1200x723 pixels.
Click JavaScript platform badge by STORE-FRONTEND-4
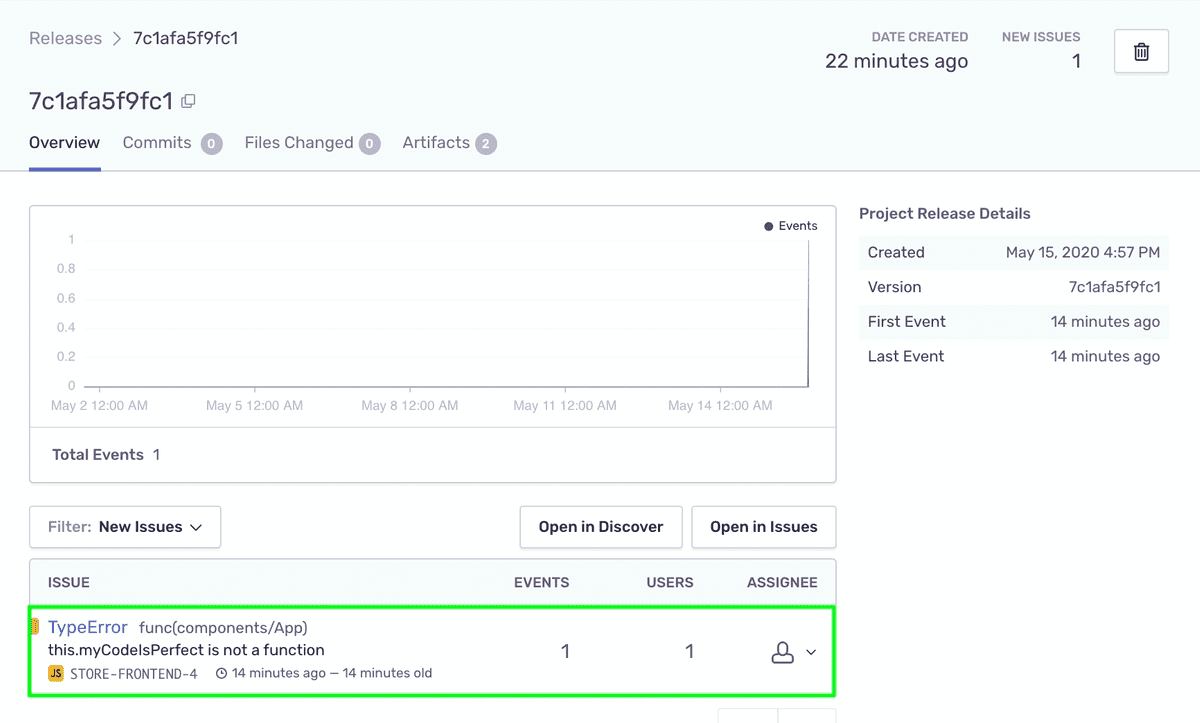[x=56, y=674]
